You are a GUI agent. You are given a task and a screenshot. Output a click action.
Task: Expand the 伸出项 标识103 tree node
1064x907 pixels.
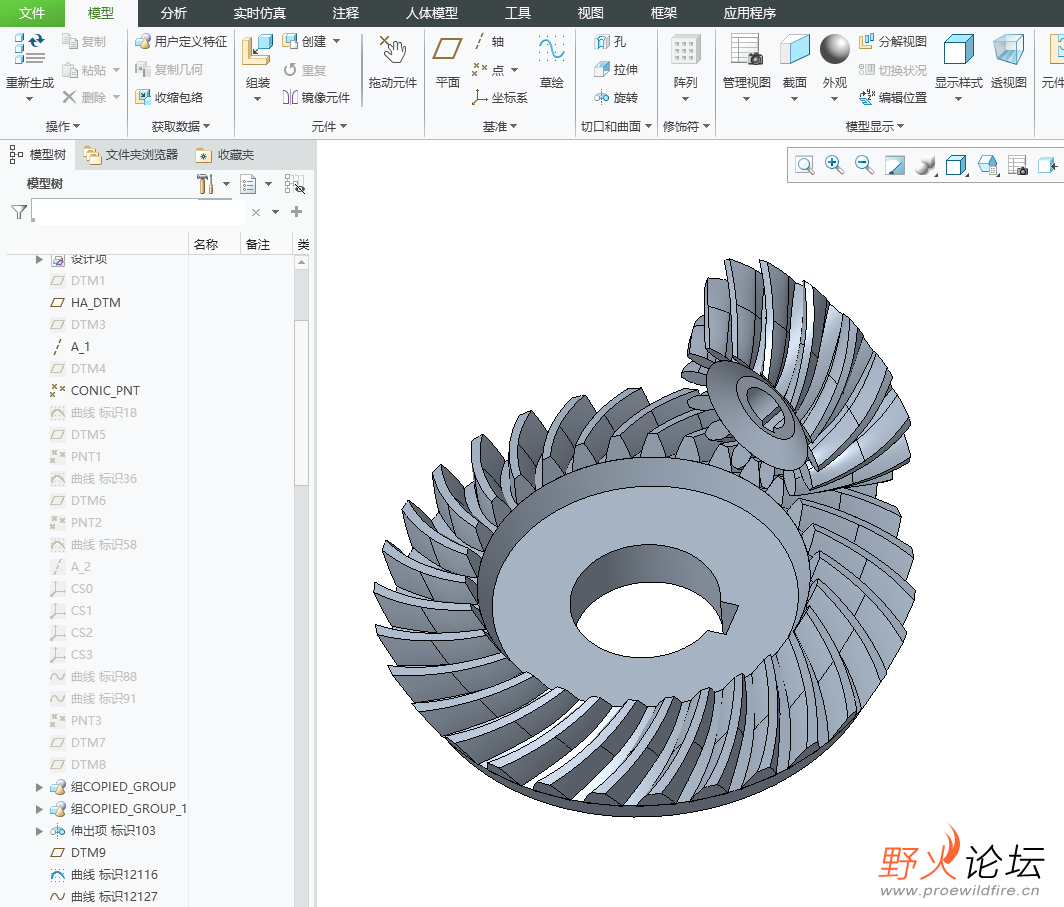tap(40, 831)
